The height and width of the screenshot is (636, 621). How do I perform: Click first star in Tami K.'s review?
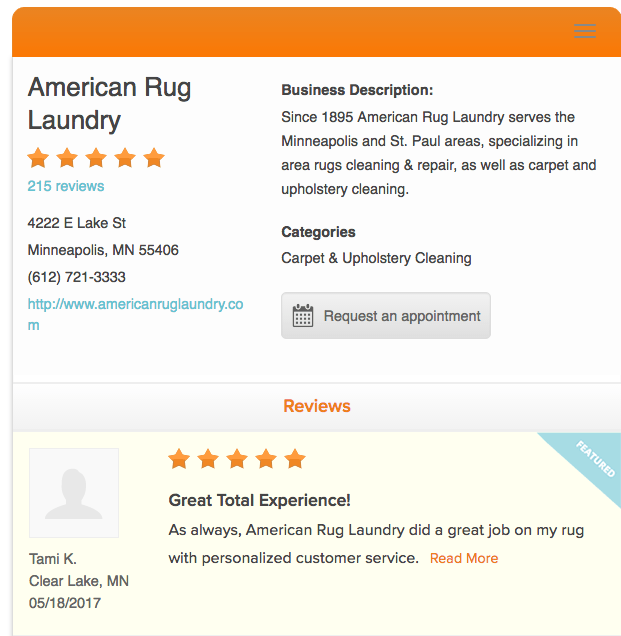click(x=179, y=459)
